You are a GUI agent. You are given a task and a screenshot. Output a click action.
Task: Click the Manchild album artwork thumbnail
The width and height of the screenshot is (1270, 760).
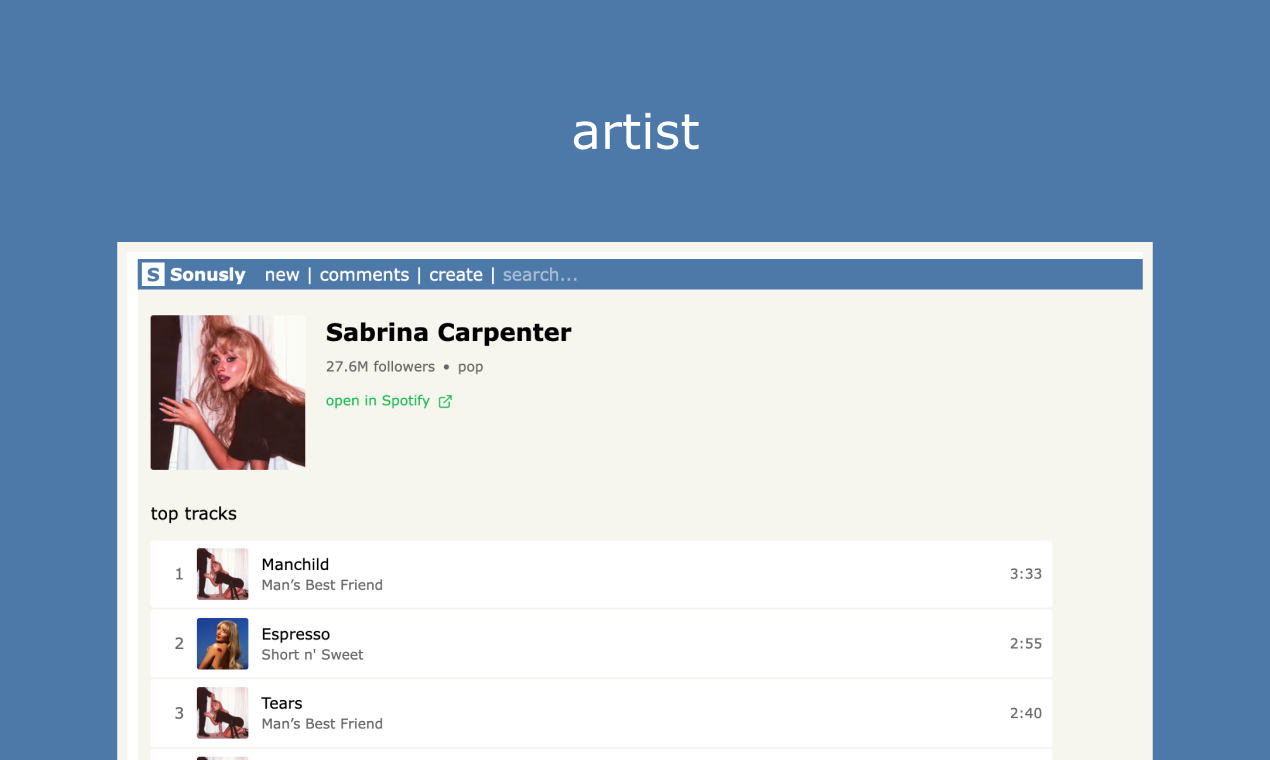coord(222,574)
